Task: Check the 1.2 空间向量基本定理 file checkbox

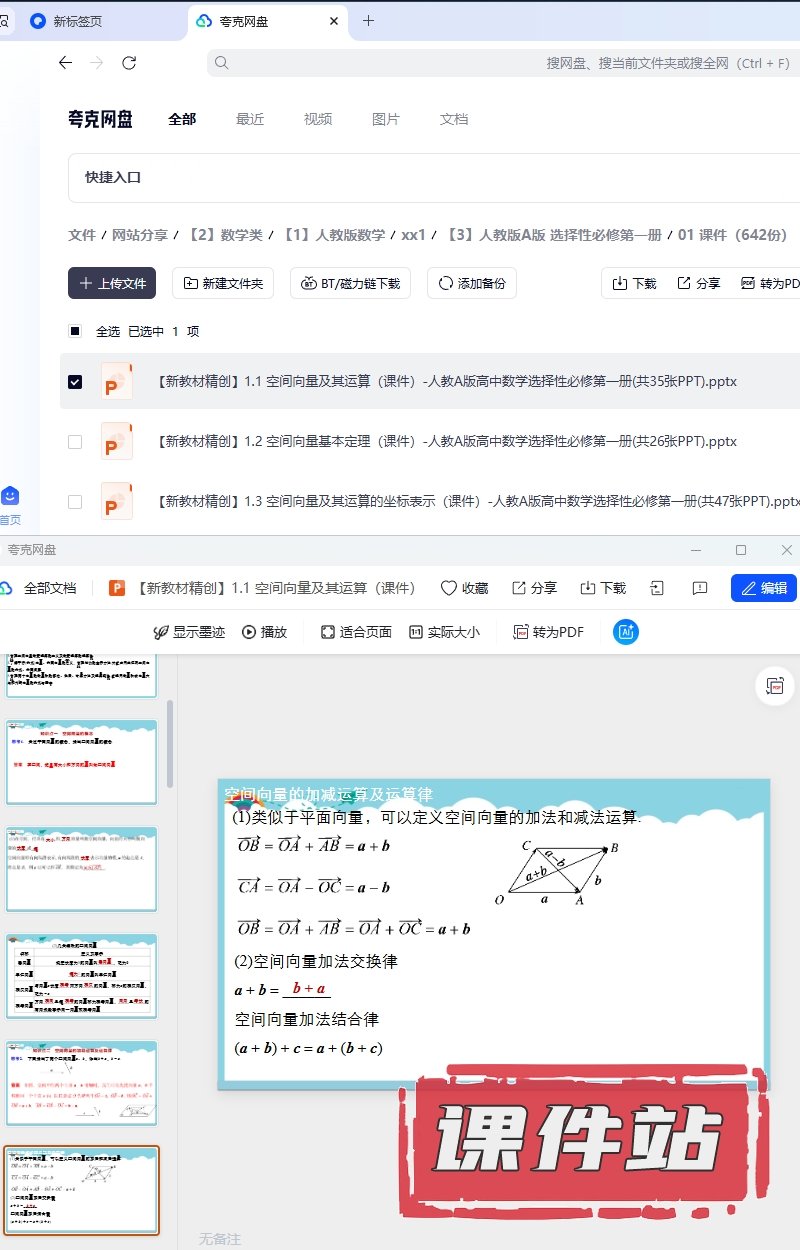Action: (75, 441)
